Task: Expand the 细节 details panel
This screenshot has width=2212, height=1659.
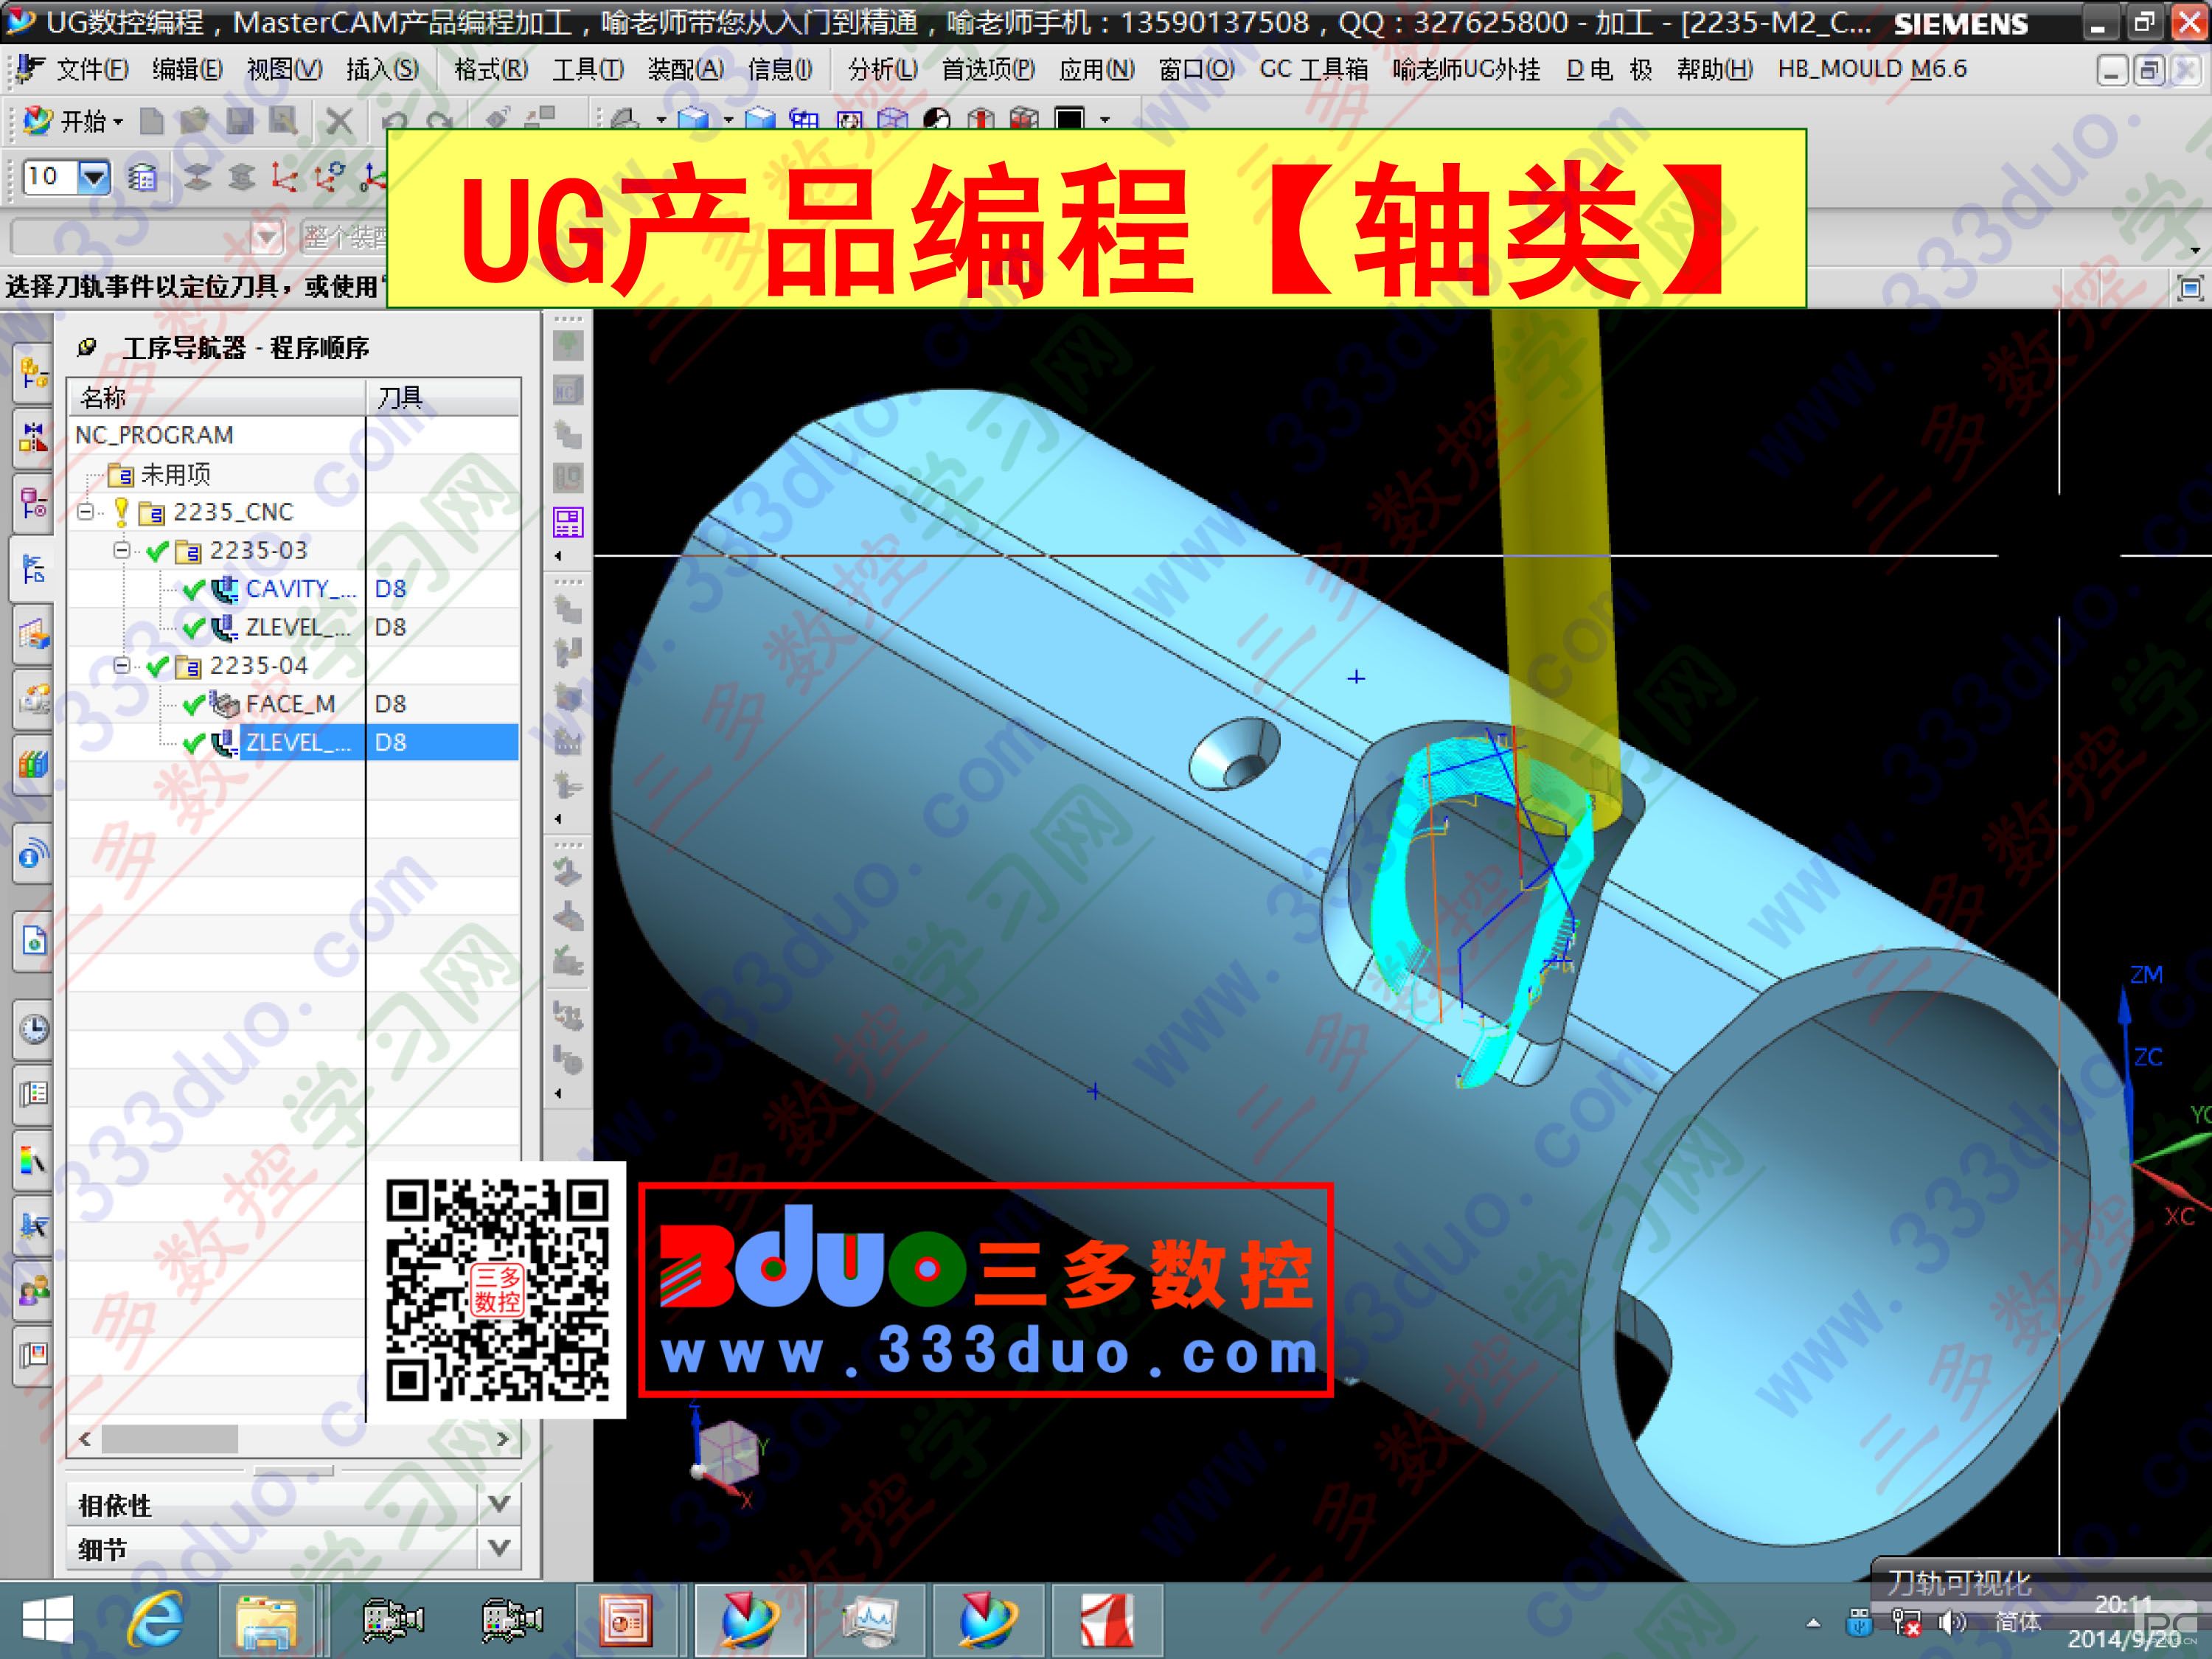Action: click(499, 1548)
